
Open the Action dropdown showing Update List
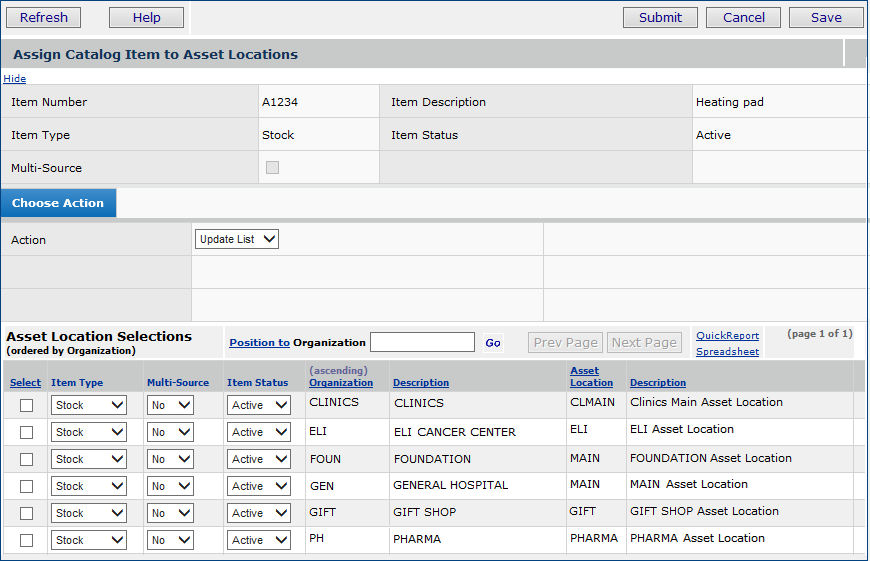pos(237,239)
